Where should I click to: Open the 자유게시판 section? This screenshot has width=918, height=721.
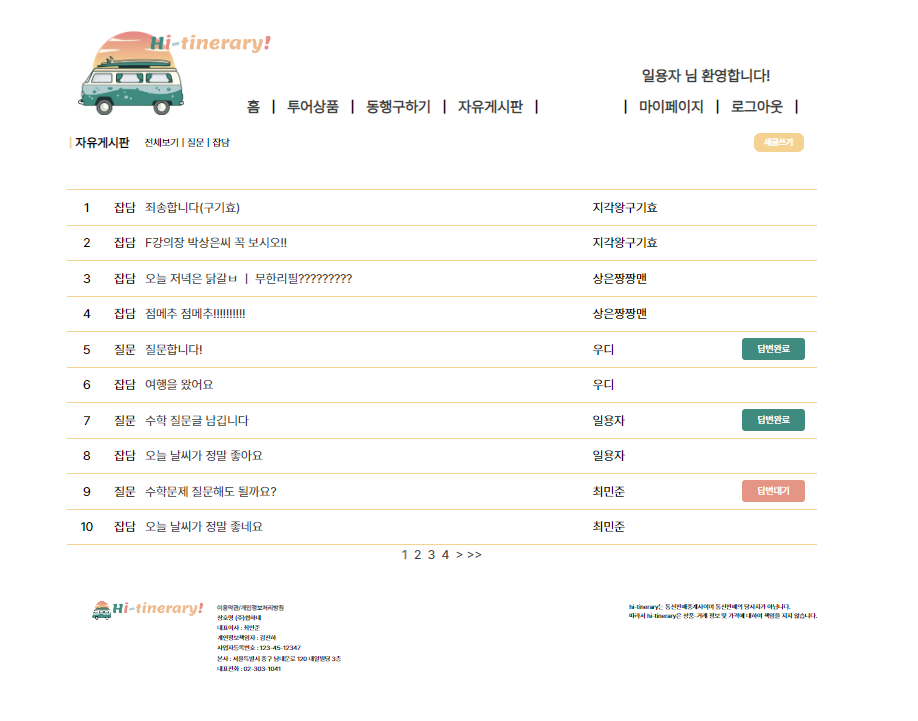[493, 105]
